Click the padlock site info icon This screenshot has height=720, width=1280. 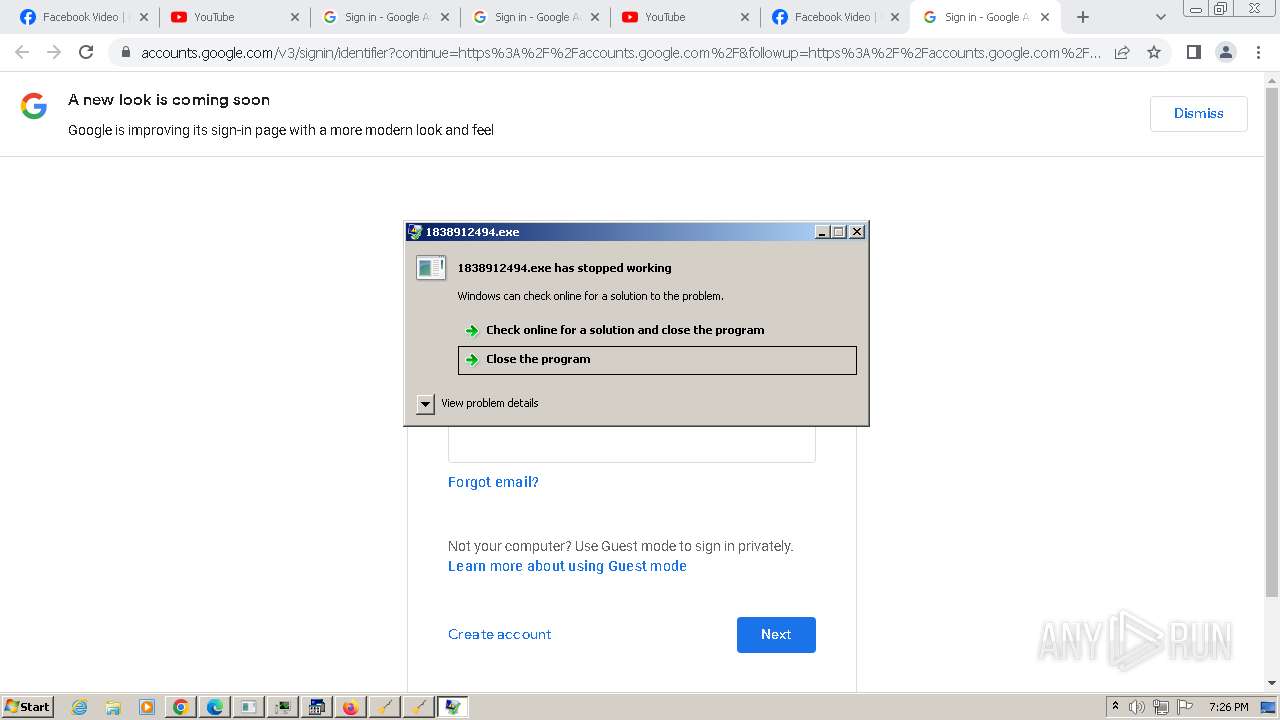pos(125,53)
